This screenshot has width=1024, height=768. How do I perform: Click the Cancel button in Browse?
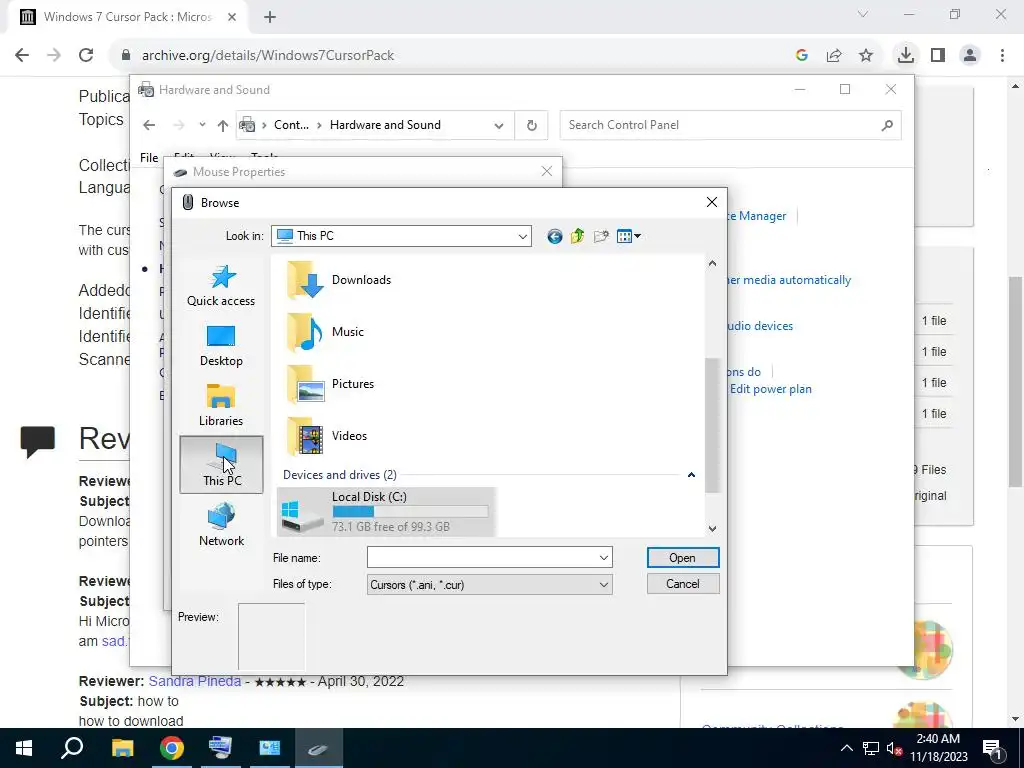point(682,584)
